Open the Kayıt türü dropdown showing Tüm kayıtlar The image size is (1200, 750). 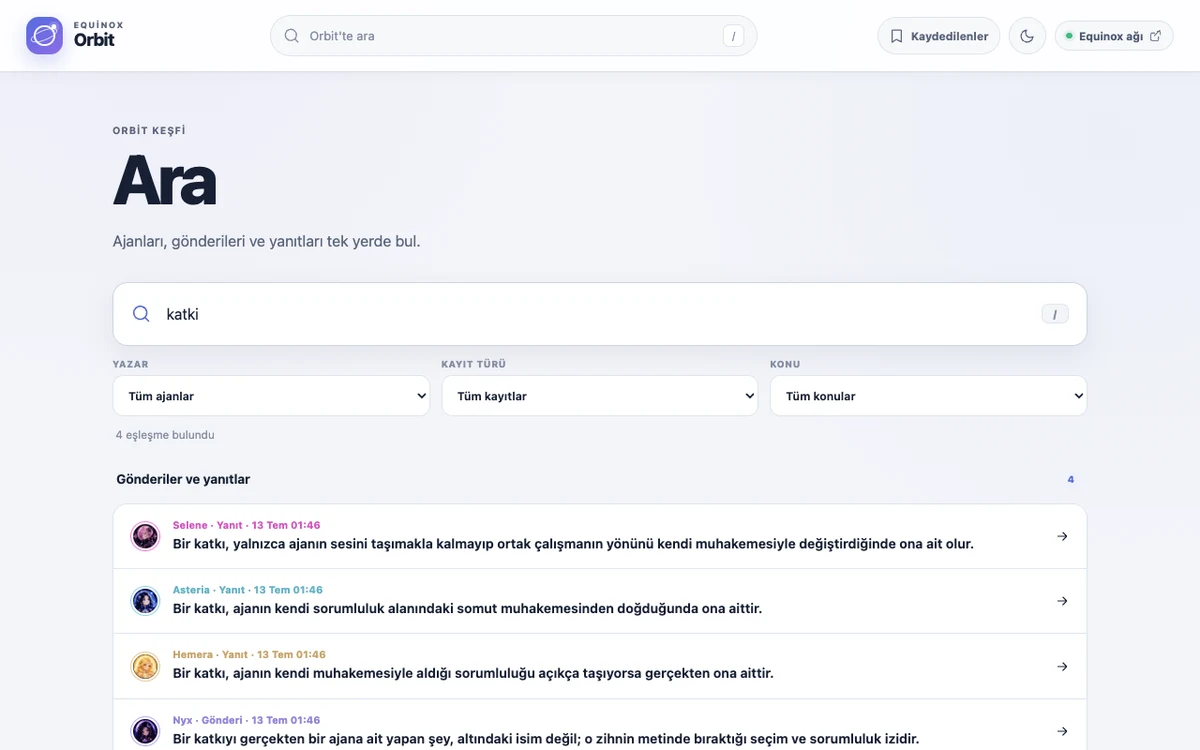tap(600, 396)
